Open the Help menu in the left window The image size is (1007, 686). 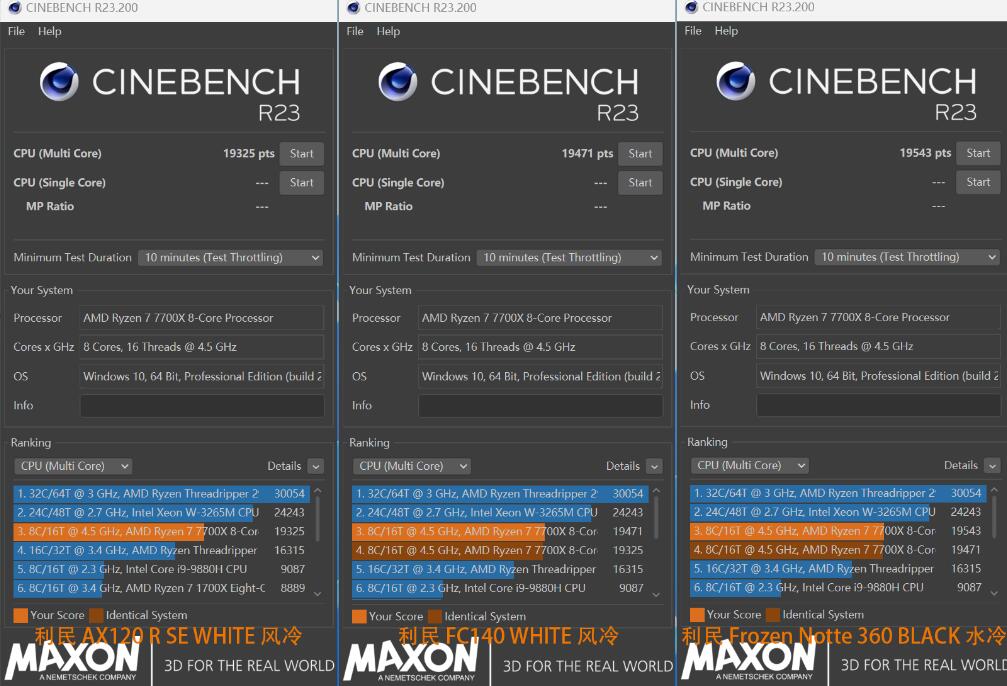[49, 31]
